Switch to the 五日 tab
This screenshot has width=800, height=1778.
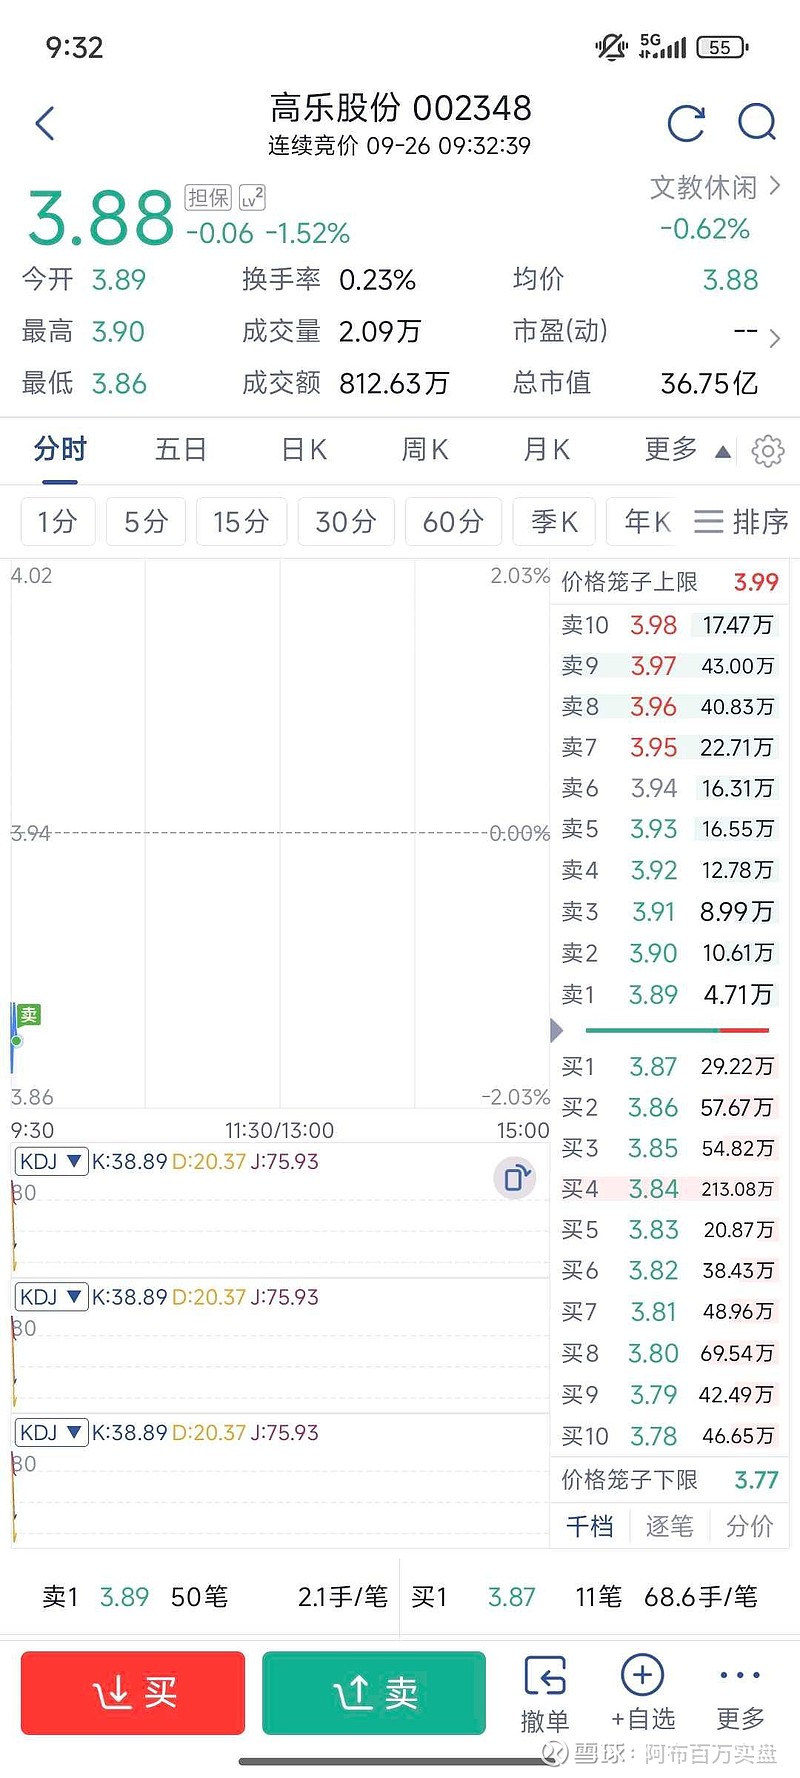tap(181, 450)
